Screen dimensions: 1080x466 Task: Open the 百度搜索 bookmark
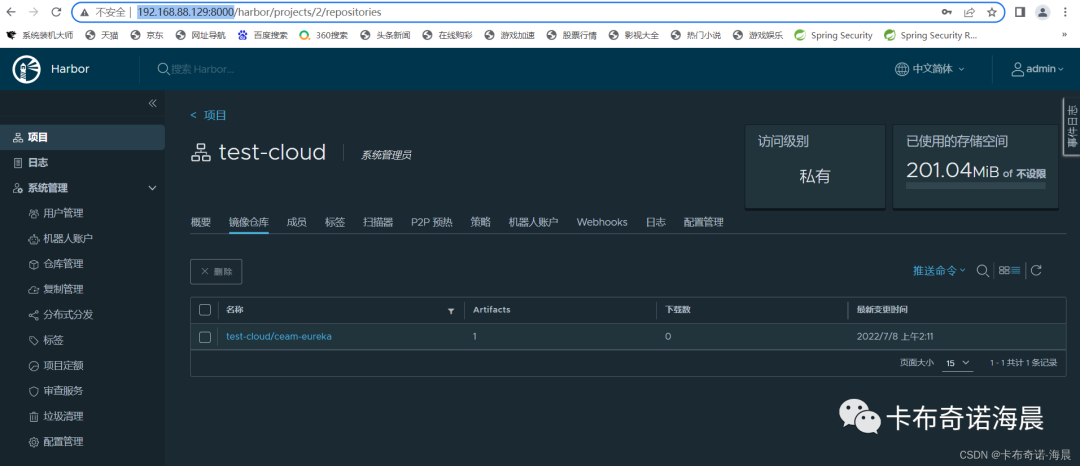pyautogui.click(x=262, y=35)
